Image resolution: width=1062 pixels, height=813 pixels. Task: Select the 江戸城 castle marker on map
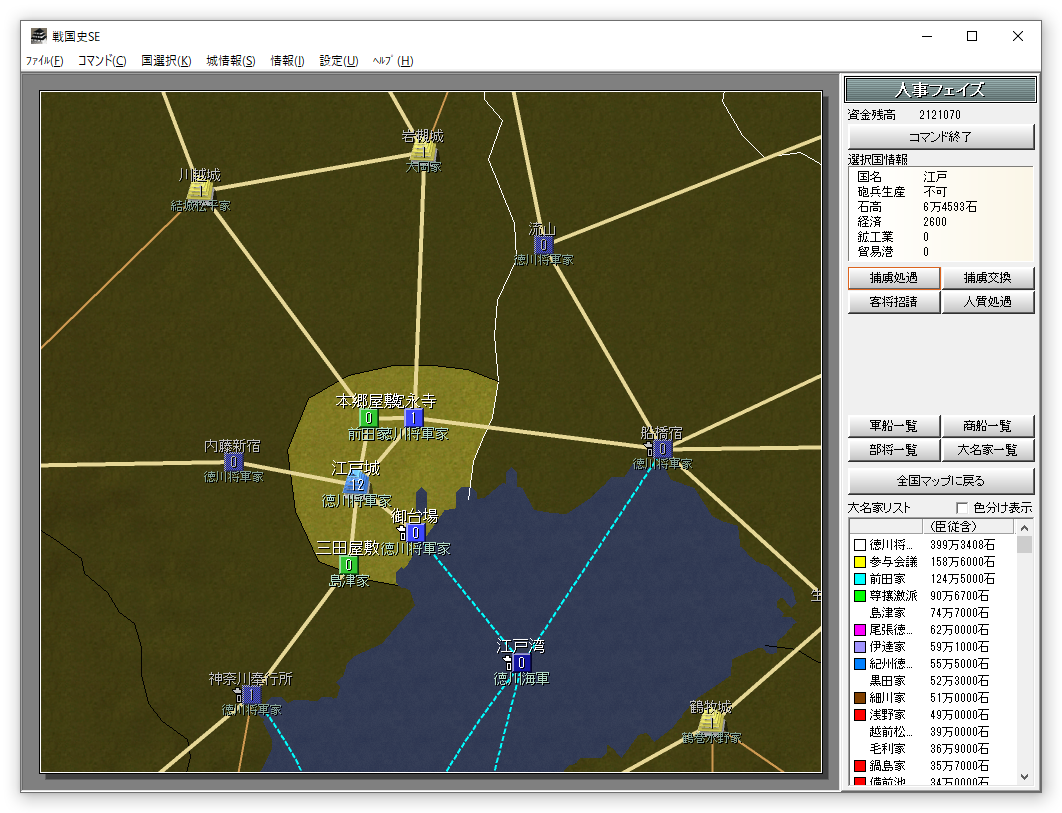[x=357, y=484]
